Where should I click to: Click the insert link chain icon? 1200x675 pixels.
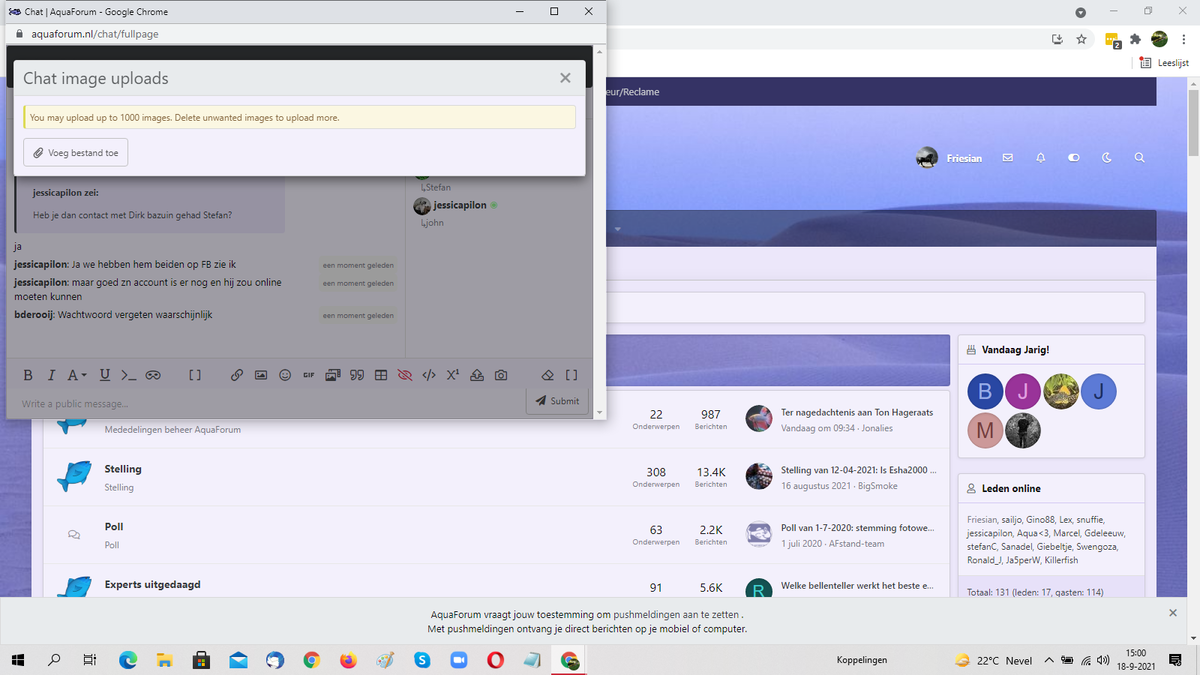237,375
